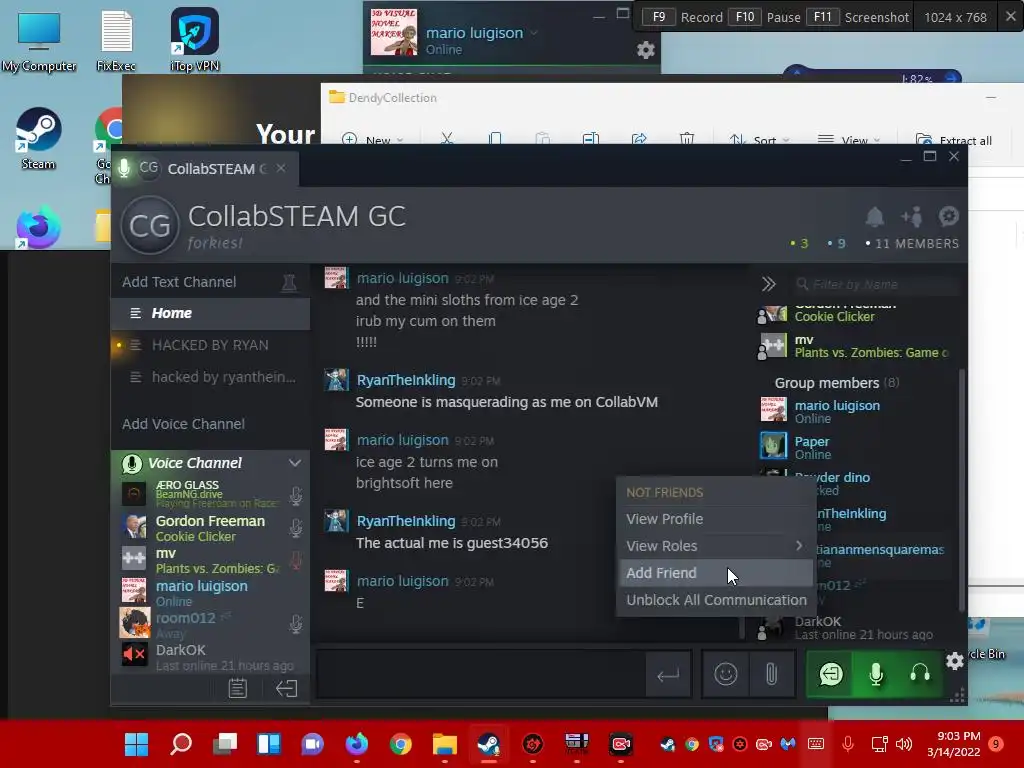
Task: Click volume speaker icon in system tray
Action: point(904,744)
